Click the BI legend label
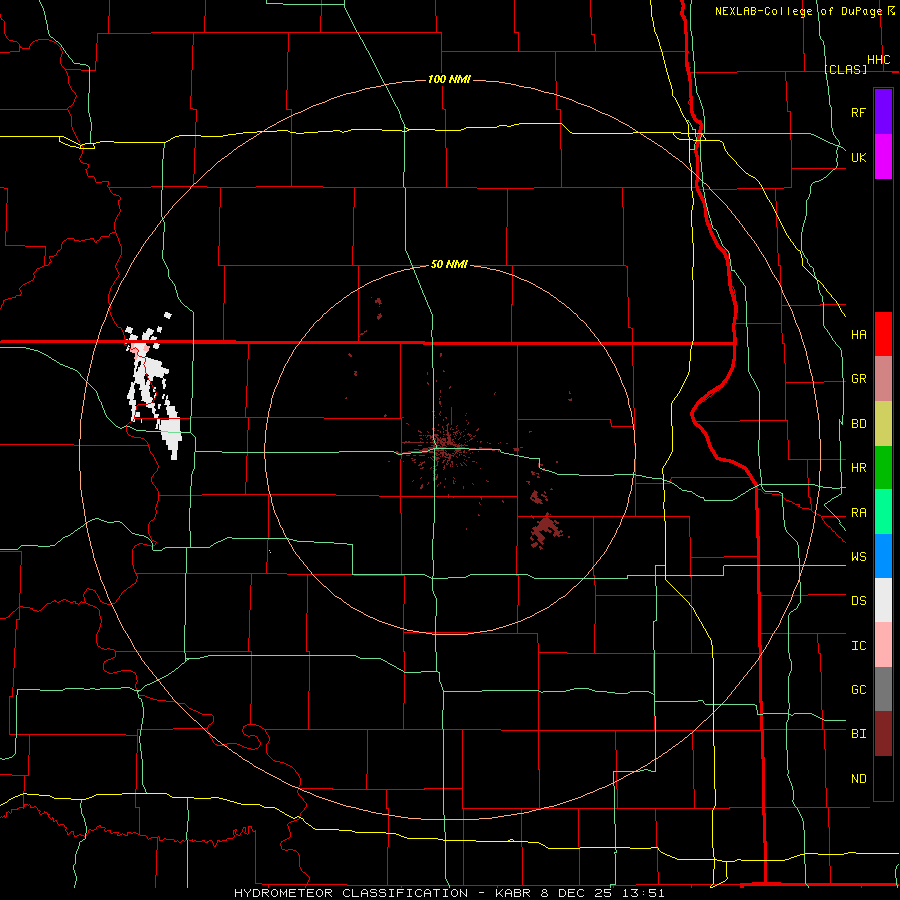900x900 pixels. coord(858,734)
